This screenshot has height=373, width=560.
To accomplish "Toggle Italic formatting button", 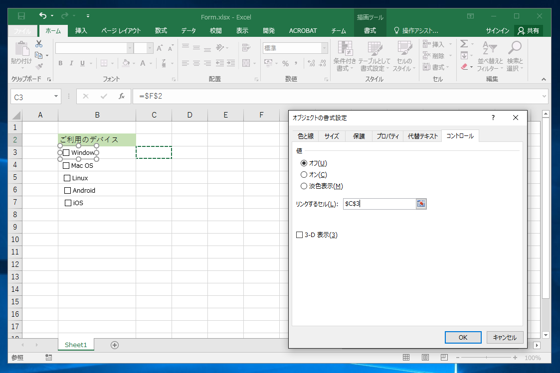I will (x=71, y=63).
